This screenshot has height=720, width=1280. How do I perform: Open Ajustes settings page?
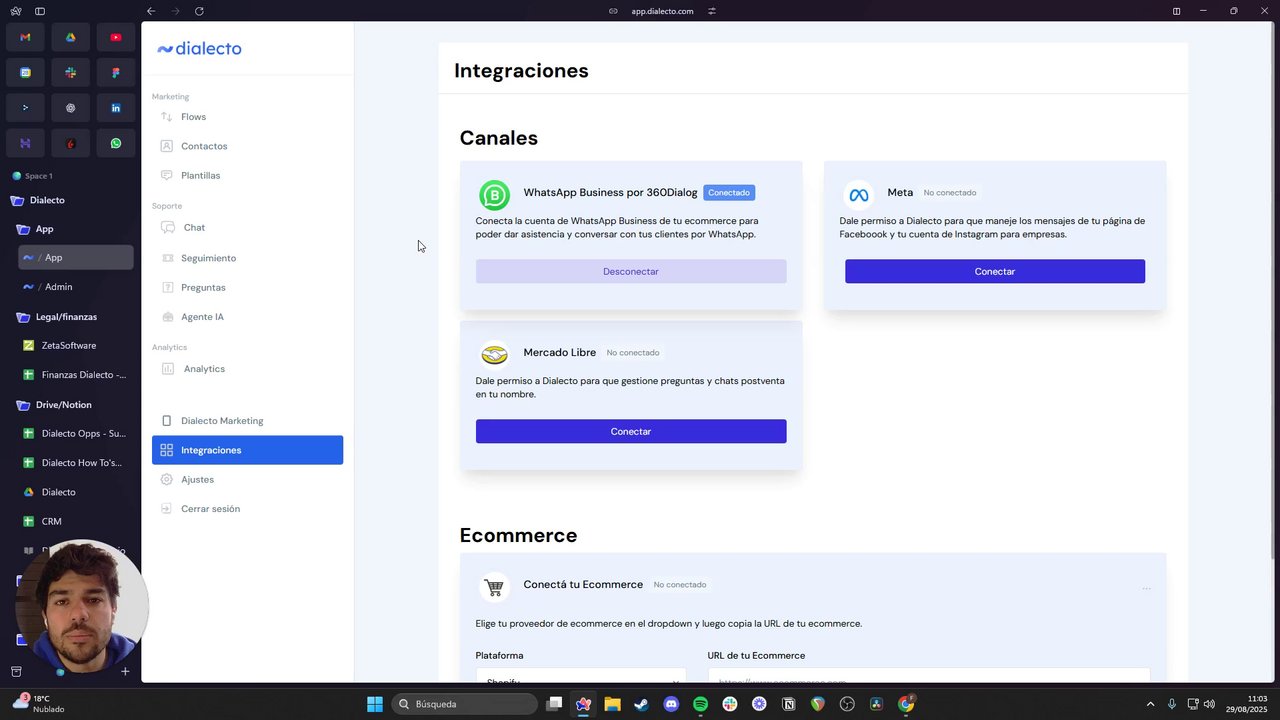pyautogui.click(x=247, y=479)
